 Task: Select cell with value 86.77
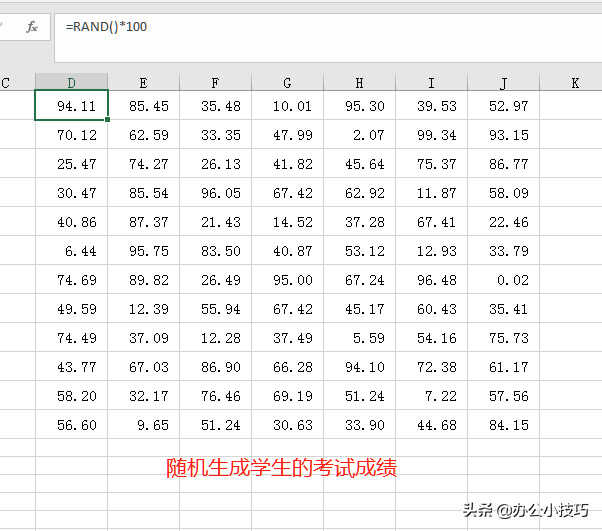click(x=503, y=163)
